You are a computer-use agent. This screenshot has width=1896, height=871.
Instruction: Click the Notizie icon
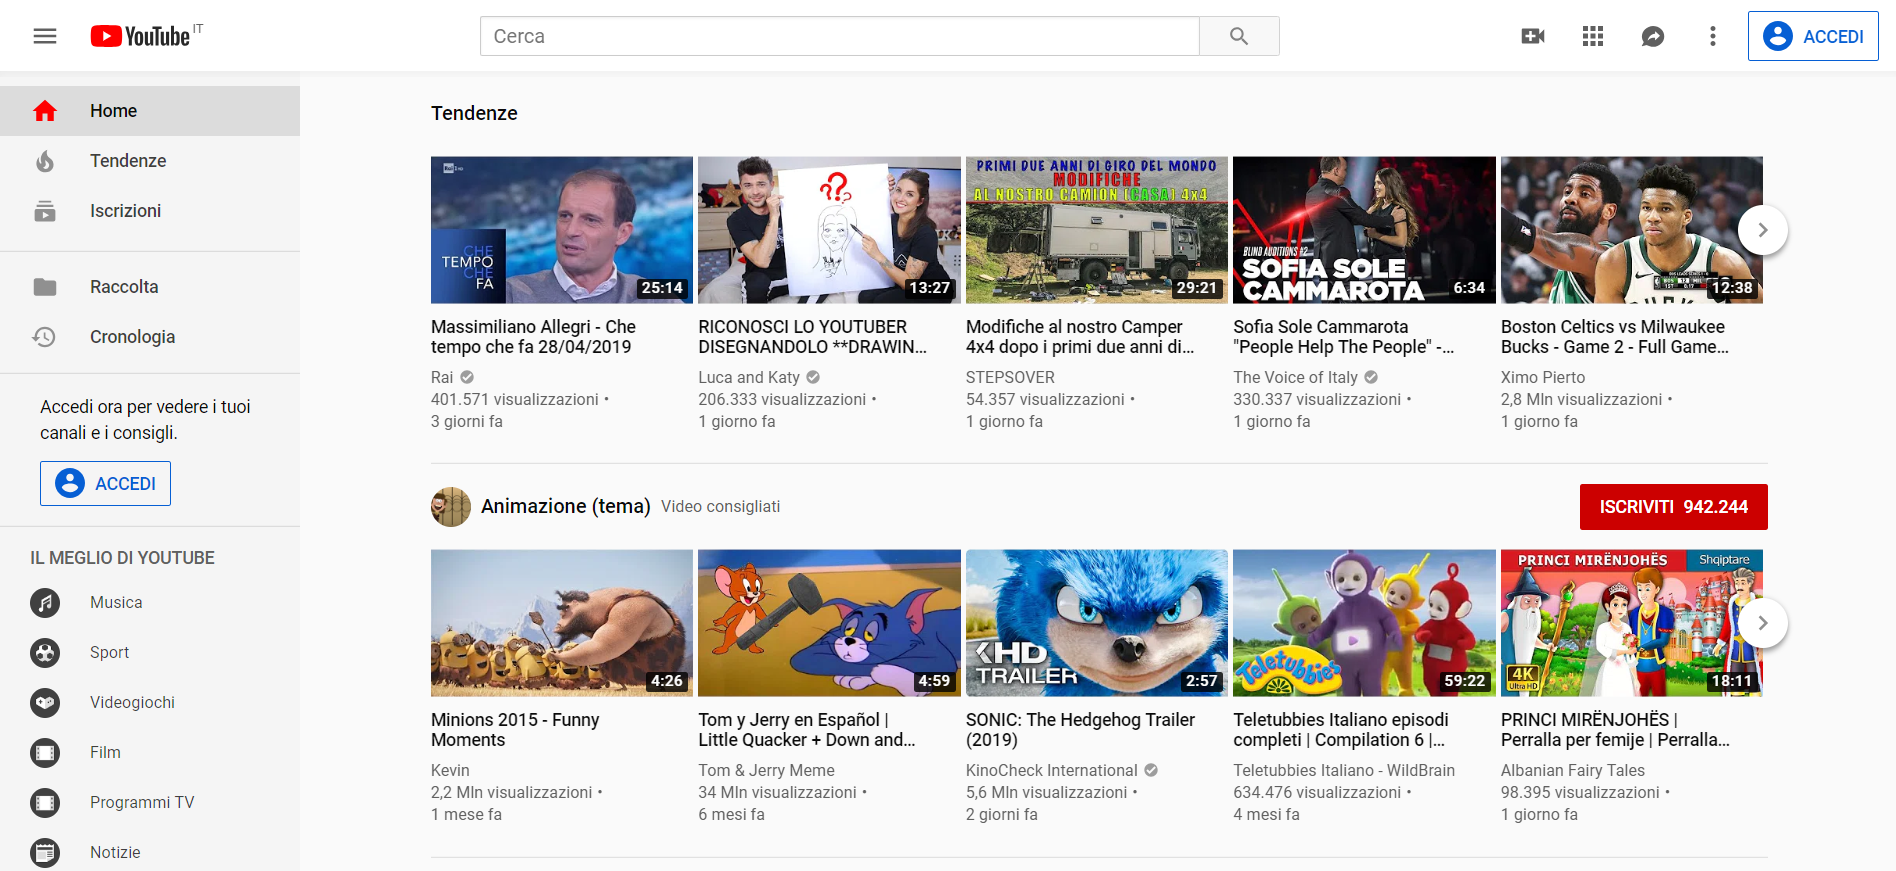pyautogui.click(x=45, y=853)
